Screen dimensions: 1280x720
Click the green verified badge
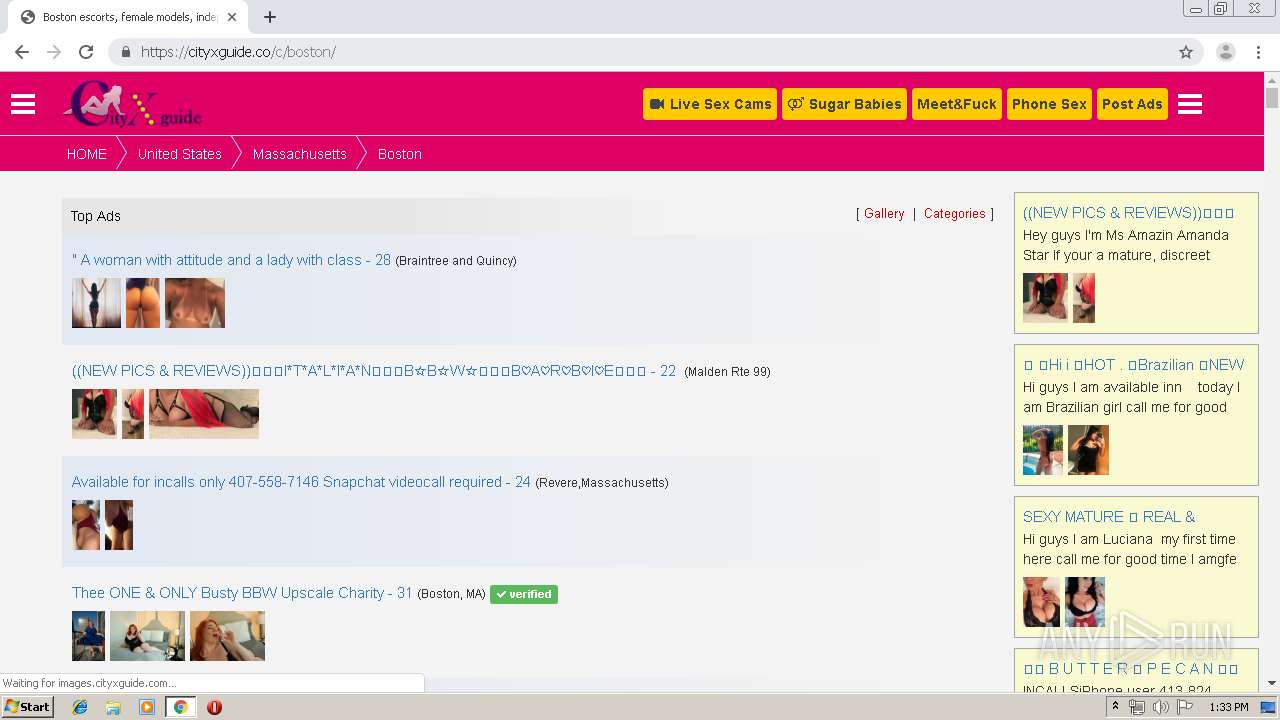(x=524, y=594)
